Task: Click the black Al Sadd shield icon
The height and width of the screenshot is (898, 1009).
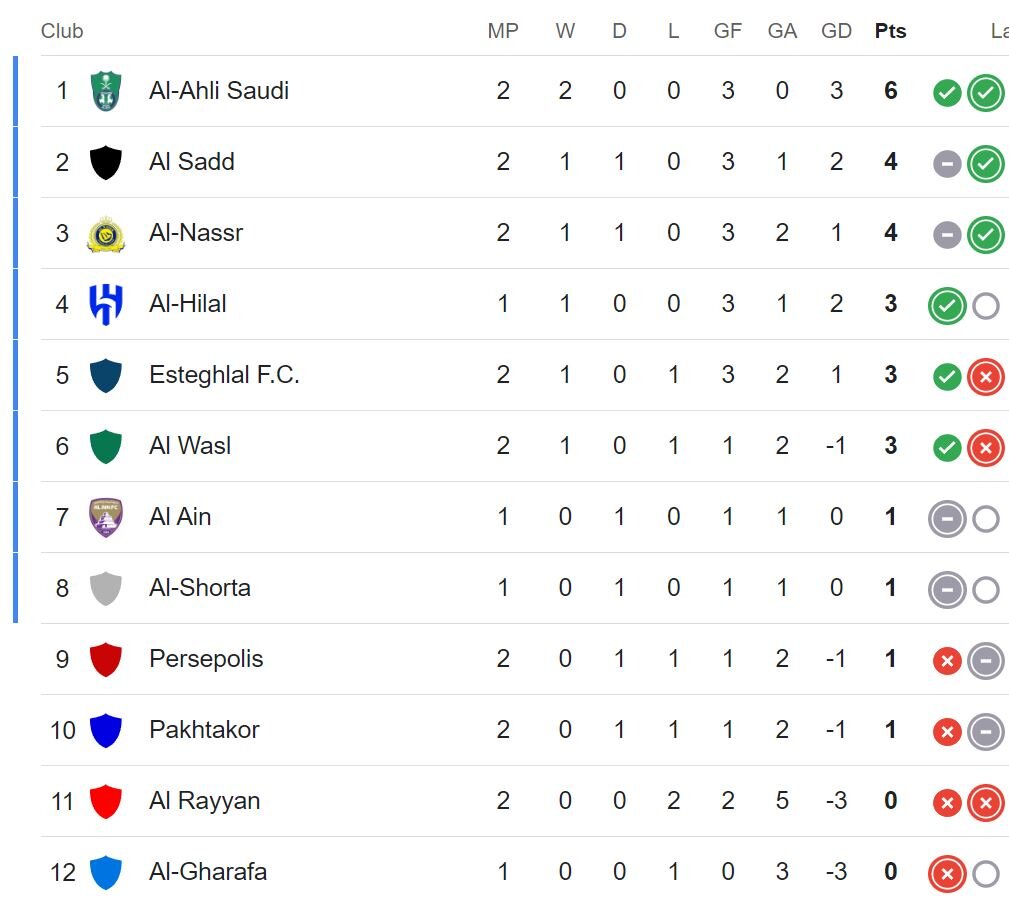Action: 106,162
